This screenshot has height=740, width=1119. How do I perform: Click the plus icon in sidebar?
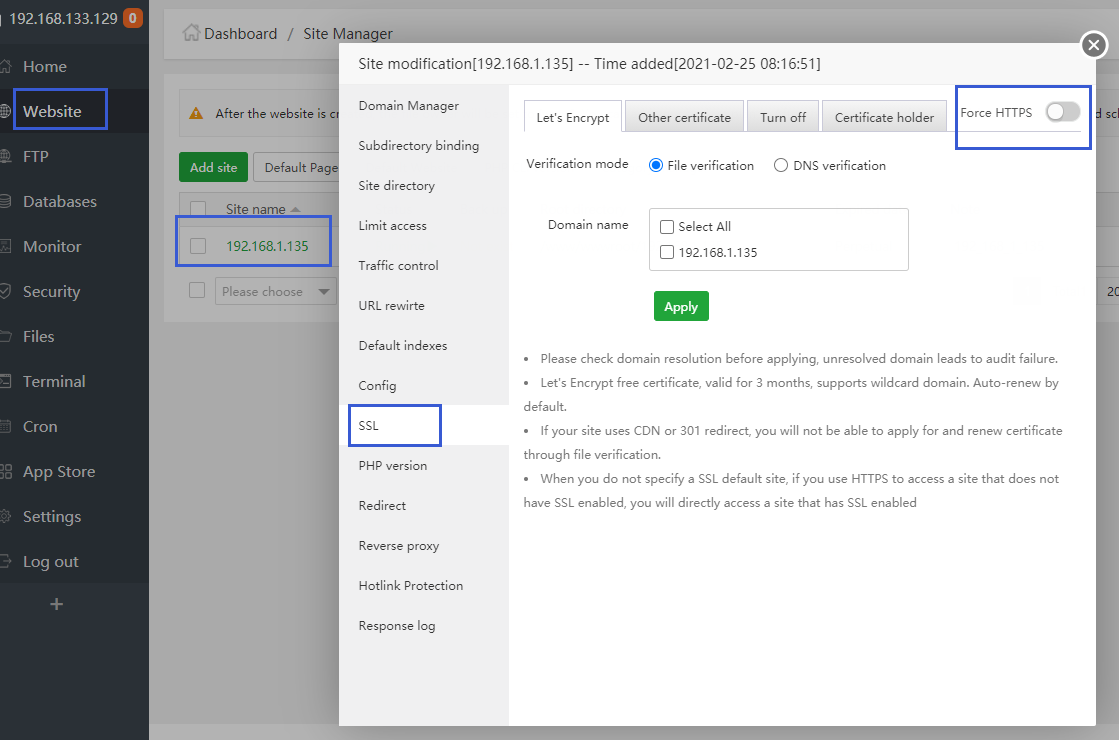coord(56,604)
